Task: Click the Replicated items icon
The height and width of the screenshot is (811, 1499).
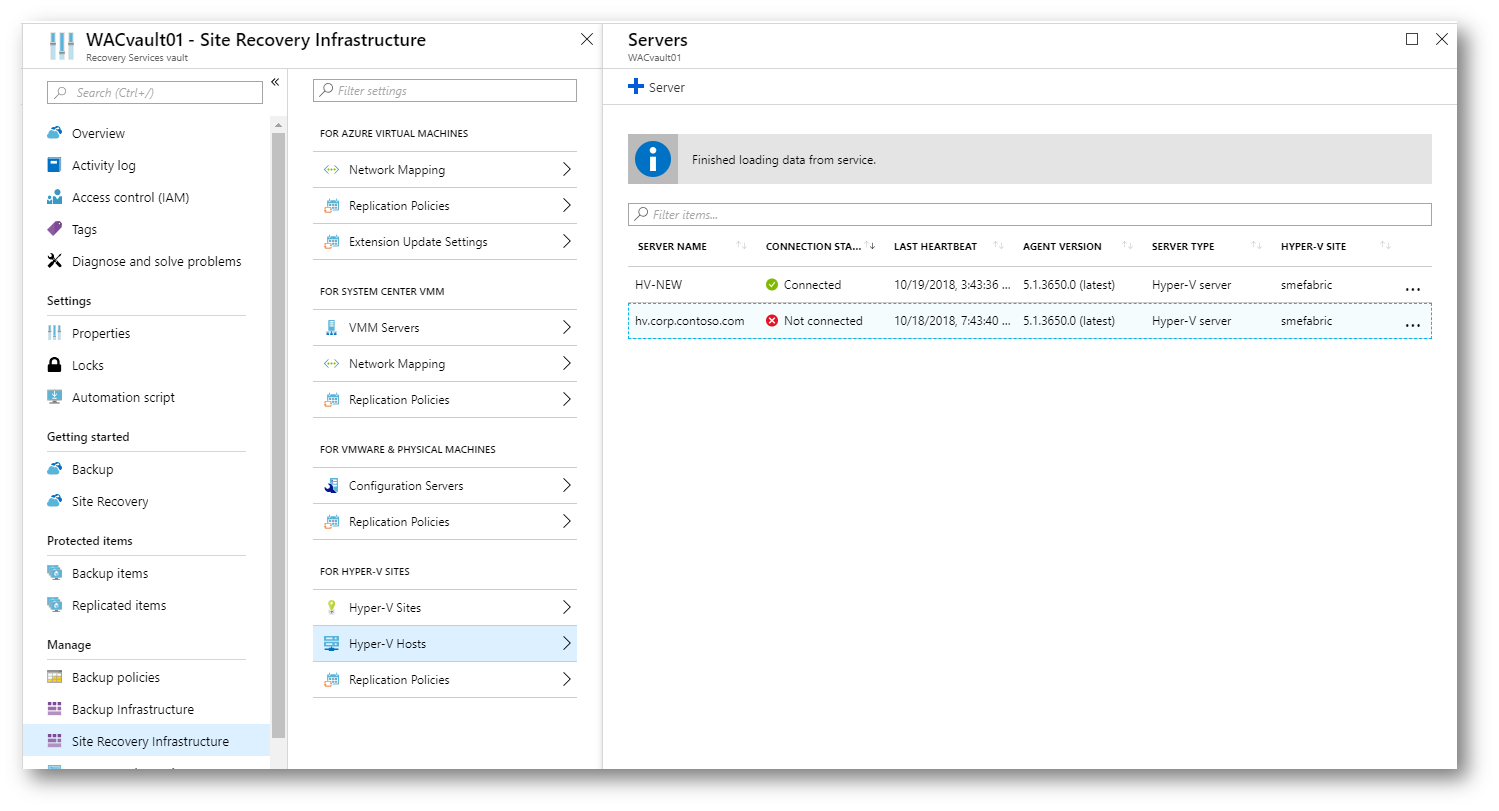Action: [x=55, y=605]
